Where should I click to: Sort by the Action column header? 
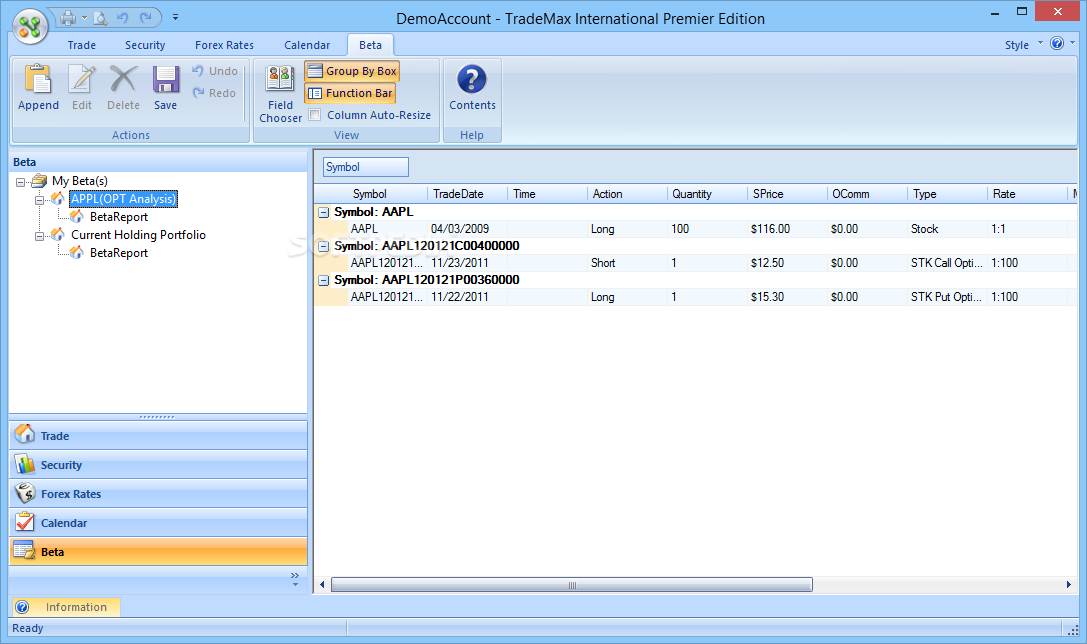tap(627, 194)
